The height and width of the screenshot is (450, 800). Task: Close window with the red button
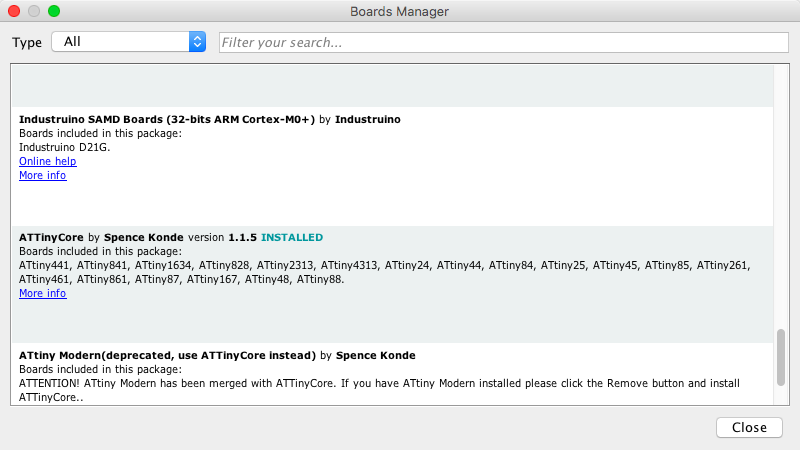tap(14, 11)
